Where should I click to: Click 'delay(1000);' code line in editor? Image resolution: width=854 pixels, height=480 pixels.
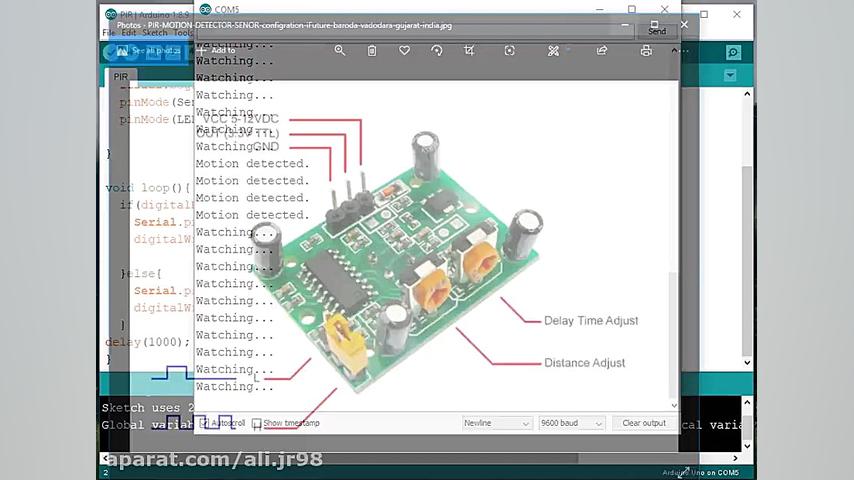point(148,342)
